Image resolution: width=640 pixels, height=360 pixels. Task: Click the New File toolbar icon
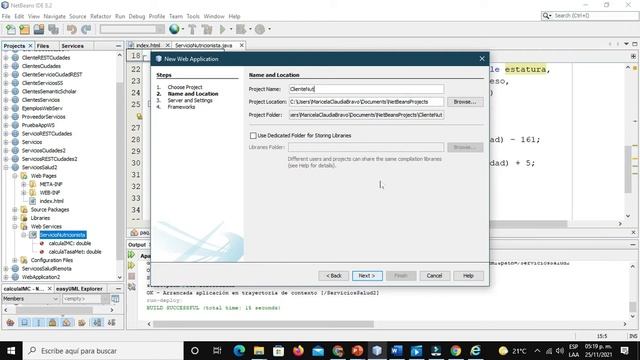click(11, 29)
